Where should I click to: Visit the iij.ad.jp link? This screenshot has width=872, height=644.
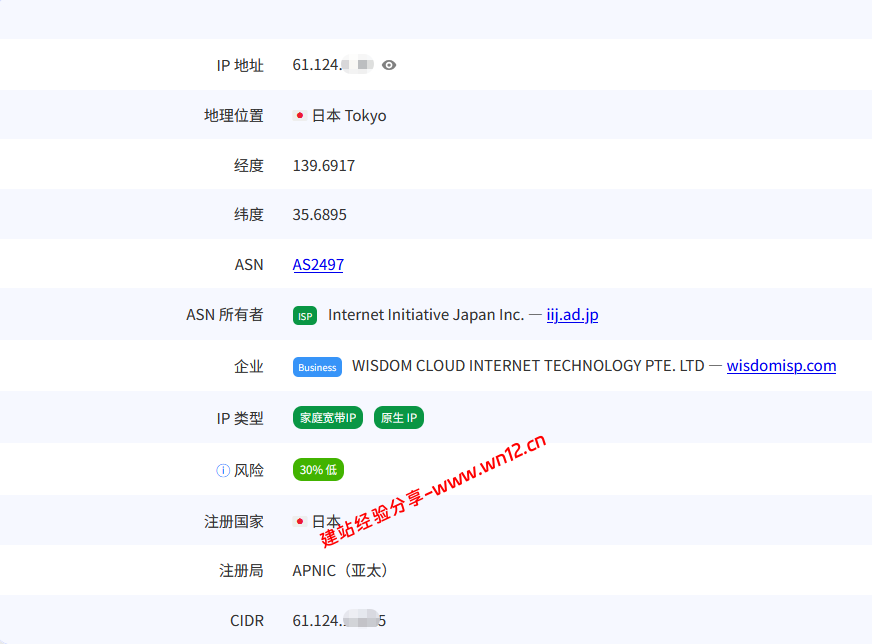point(572,315)
